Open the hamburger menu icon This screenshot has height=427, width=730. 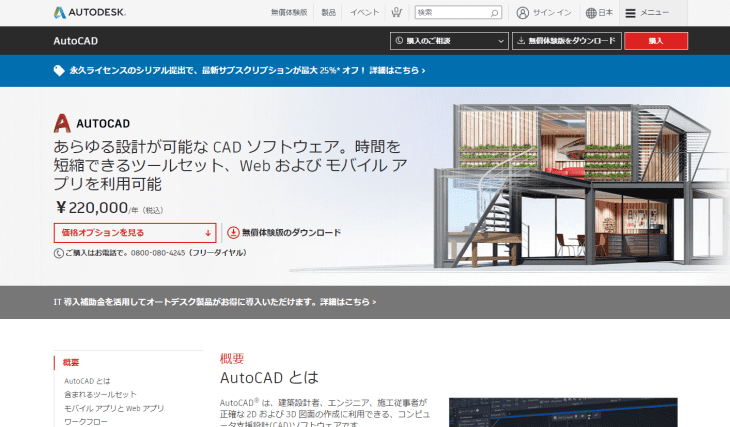(x=630, y=13)
